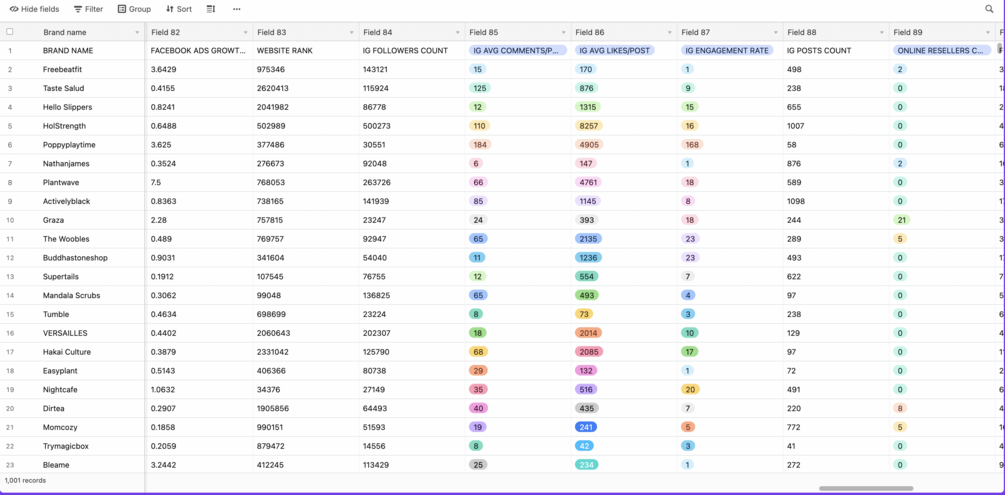
Task: Expand the Field 85 column dropdown
Action: tap(563, 32)
